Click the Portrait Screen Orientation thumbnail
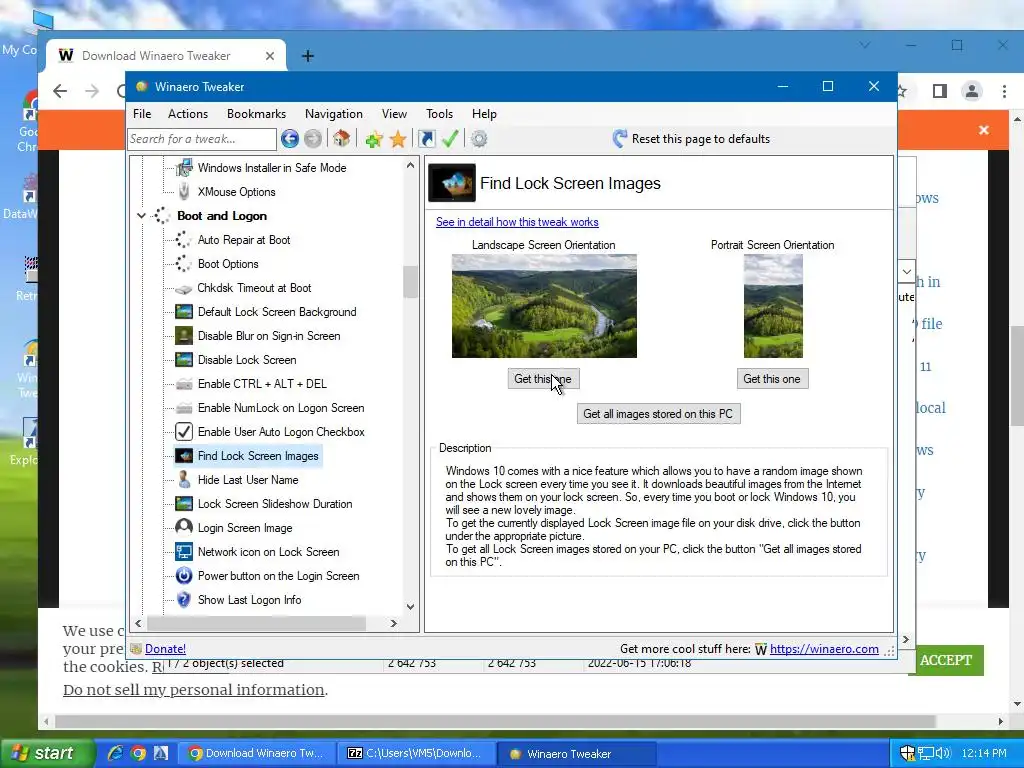 point(773,306)
